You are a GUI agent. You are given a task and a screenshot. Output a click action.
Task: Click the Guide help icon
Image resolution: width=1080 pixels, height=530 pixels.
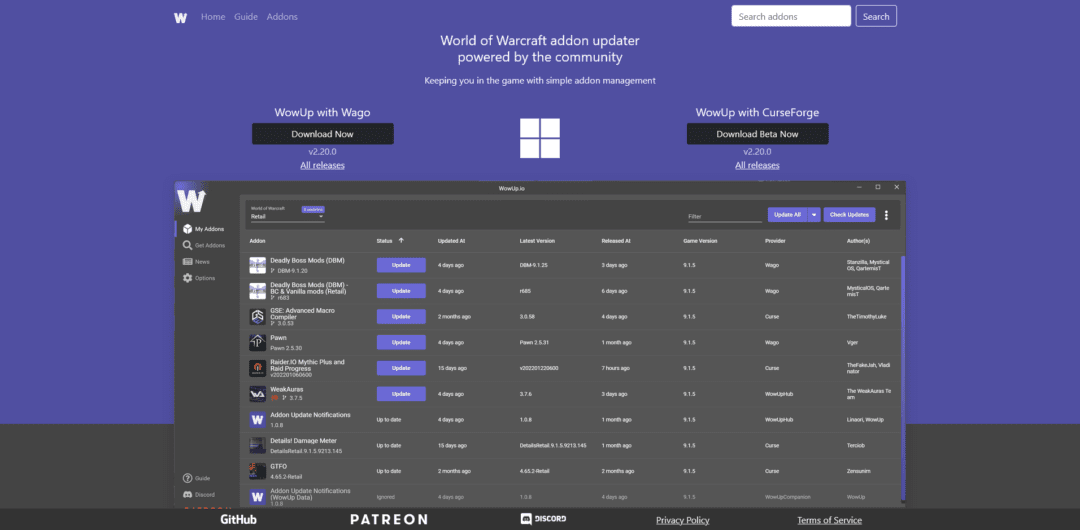tap(187, 479)
